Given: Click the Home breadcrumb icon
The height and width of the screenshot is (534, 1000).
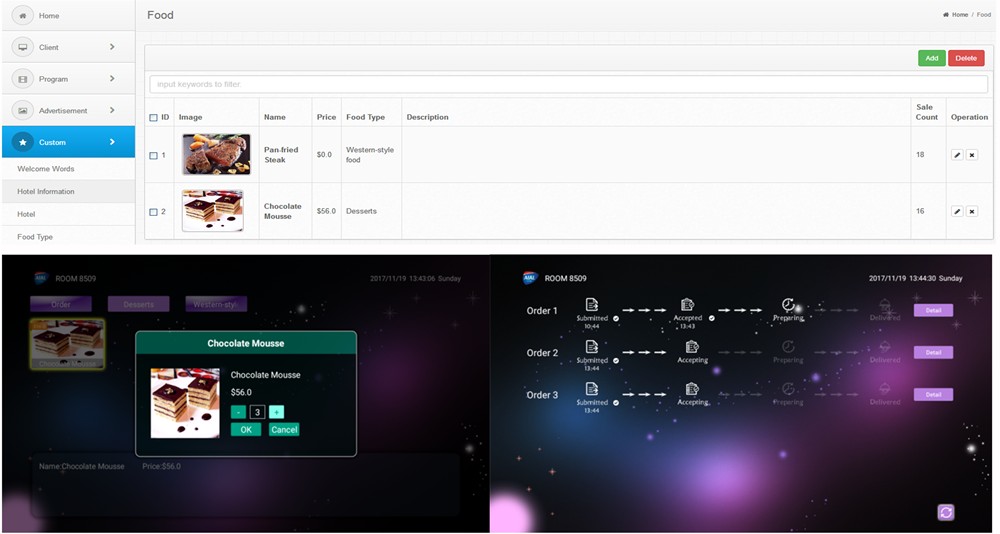Looking at the screenshot, I should (946, 15).
